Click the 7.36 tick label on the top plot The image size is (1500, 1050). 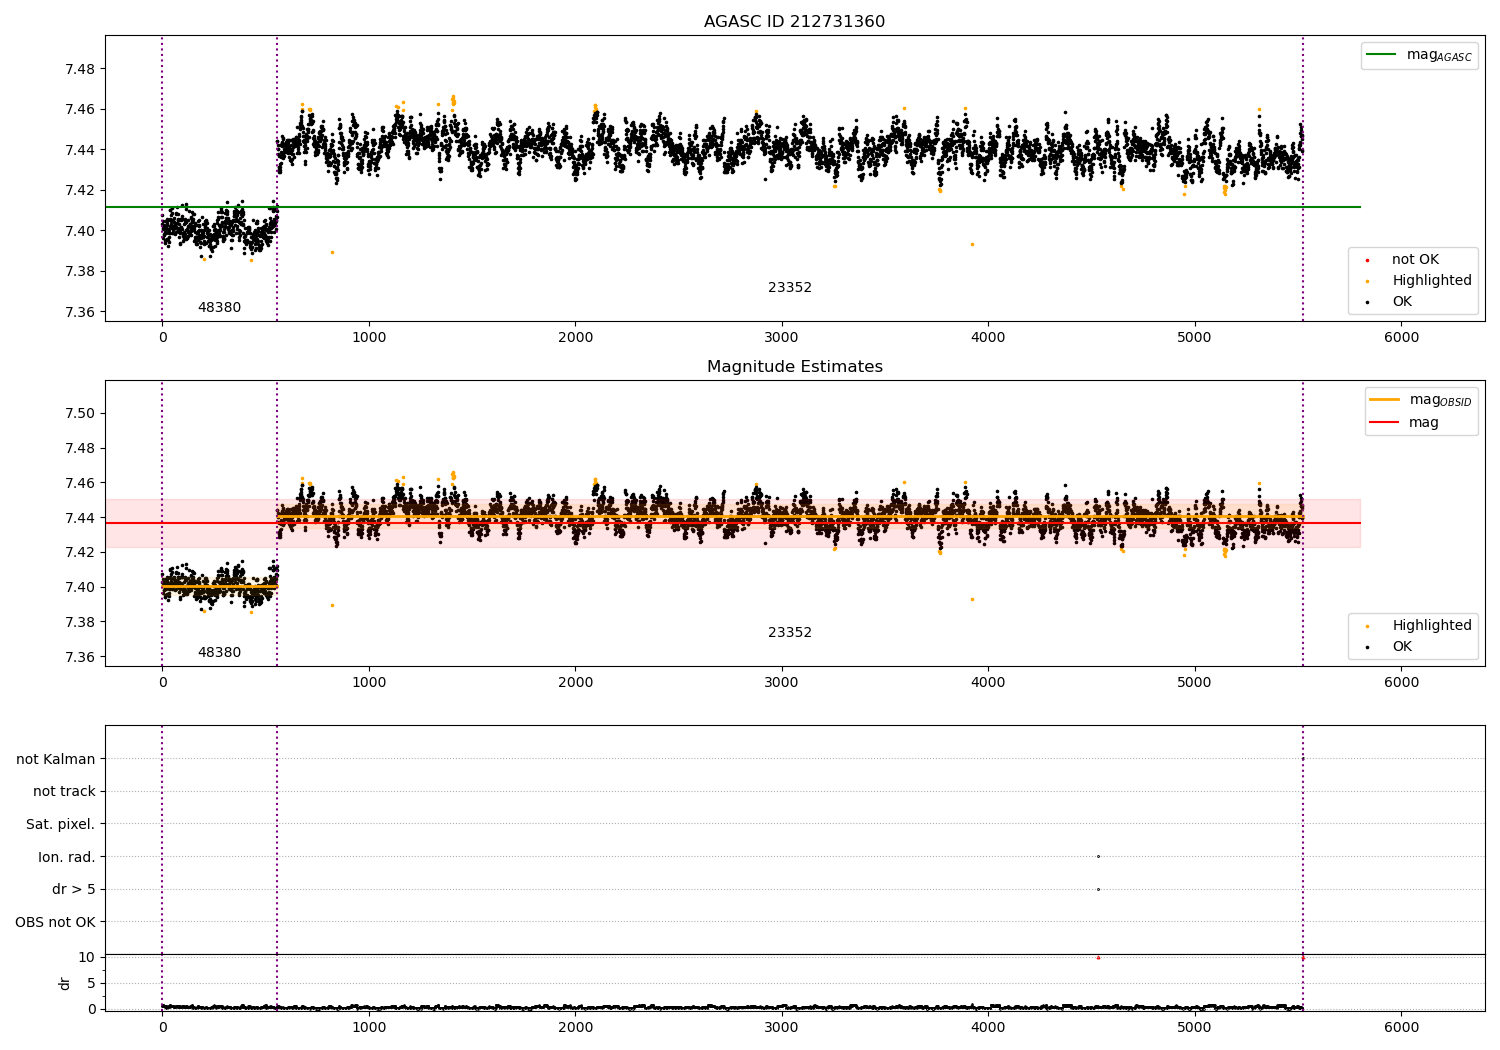[x=79, y=313]
